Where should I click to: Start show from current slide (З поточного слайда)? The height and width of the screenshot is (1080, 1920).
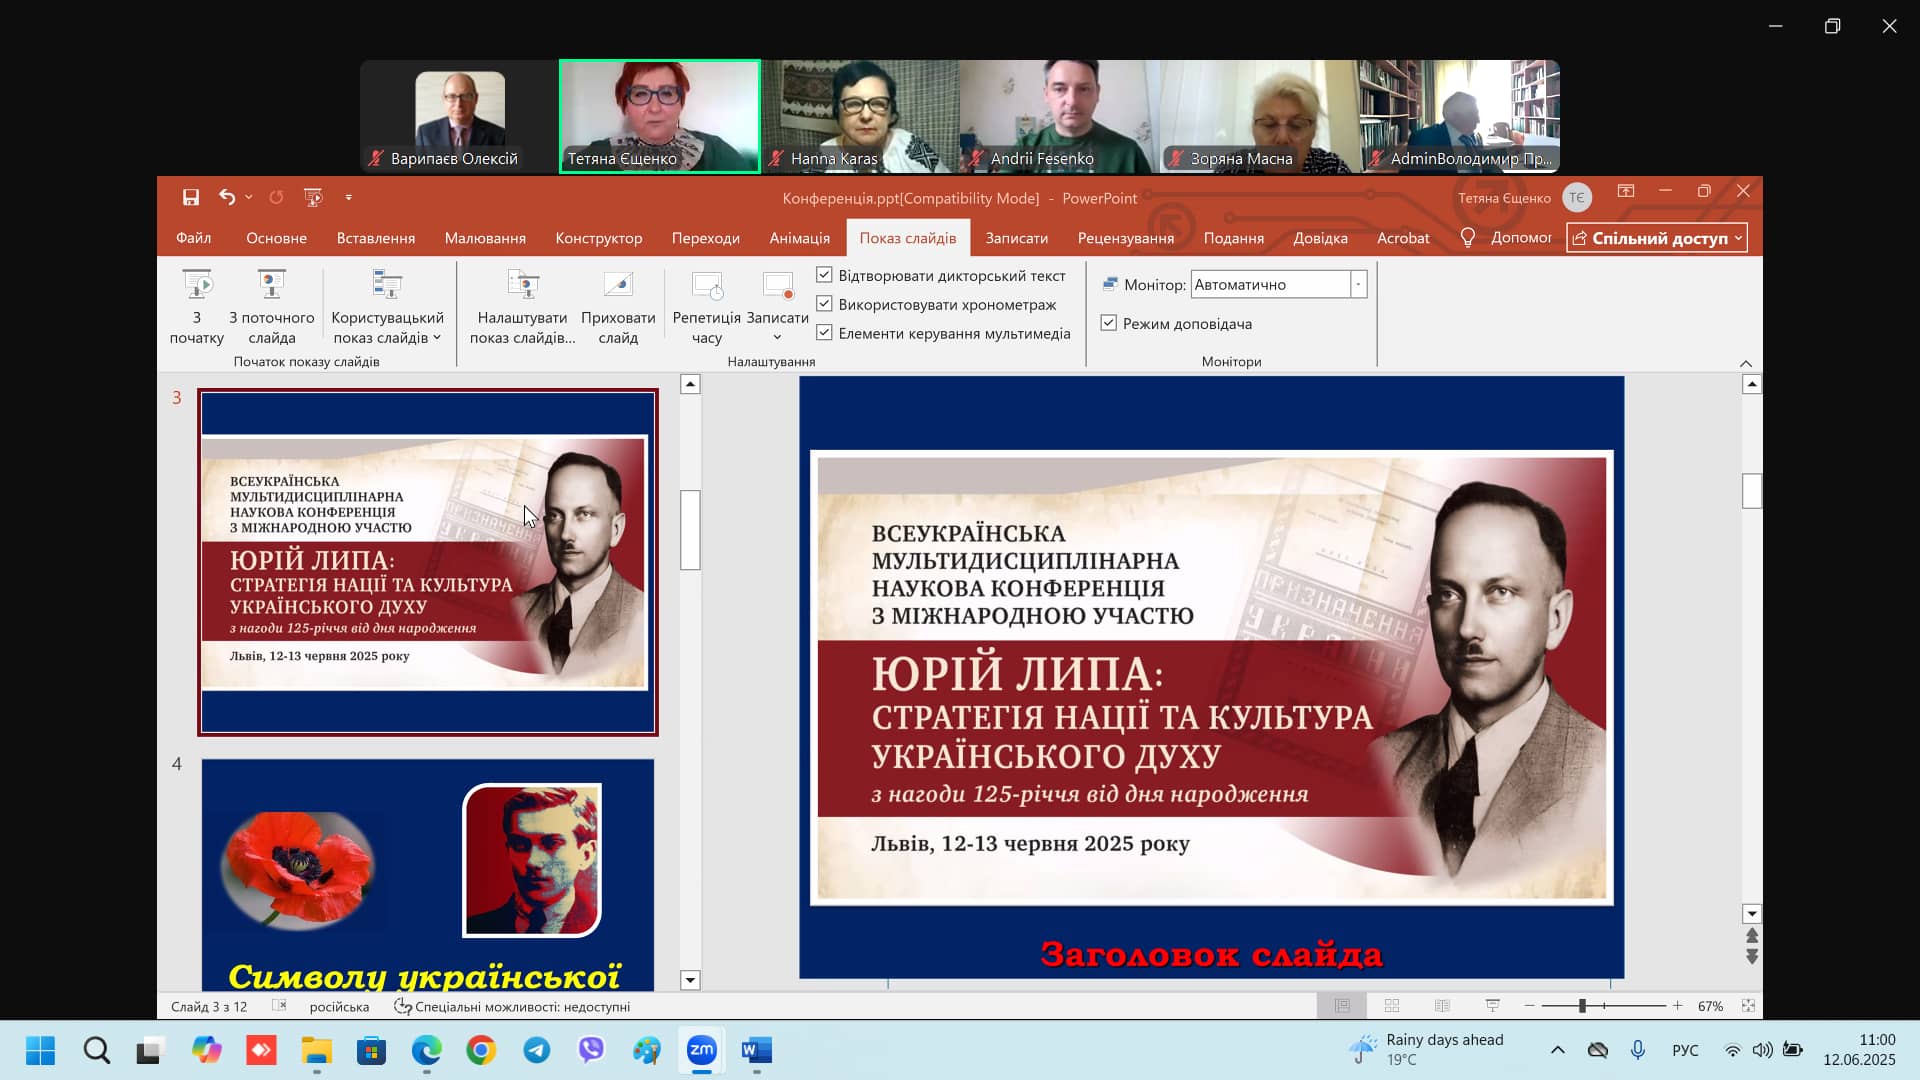click(x=272, y=306)
